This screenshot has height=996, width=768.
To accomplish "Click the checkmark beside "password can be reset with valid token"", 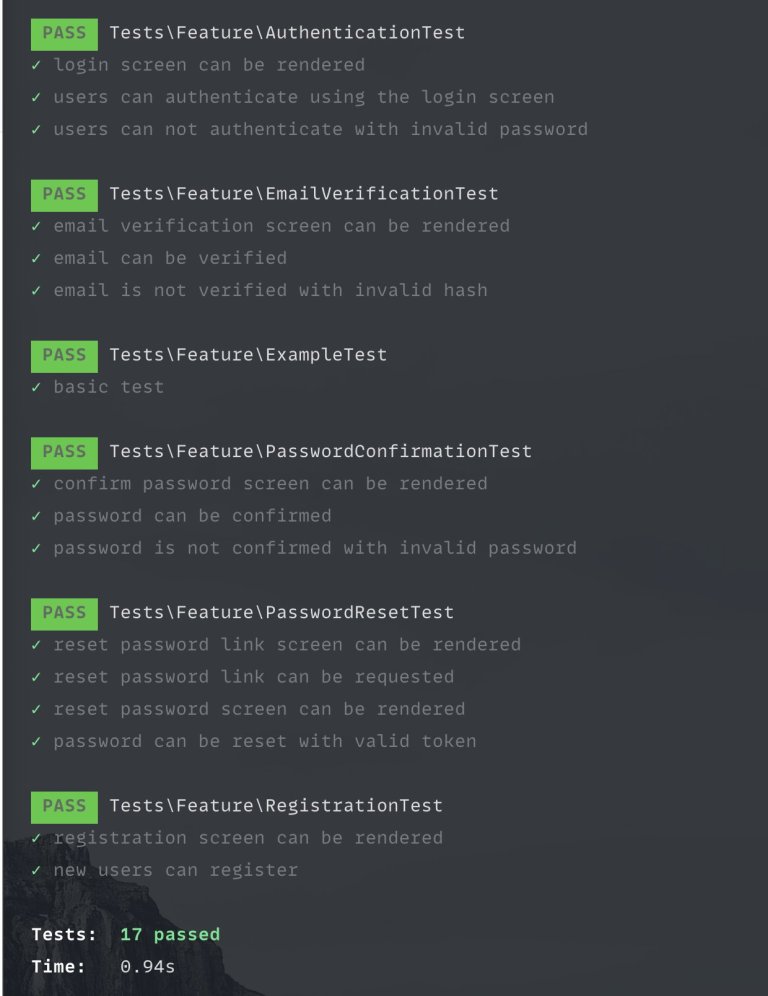I will [36, 742].
